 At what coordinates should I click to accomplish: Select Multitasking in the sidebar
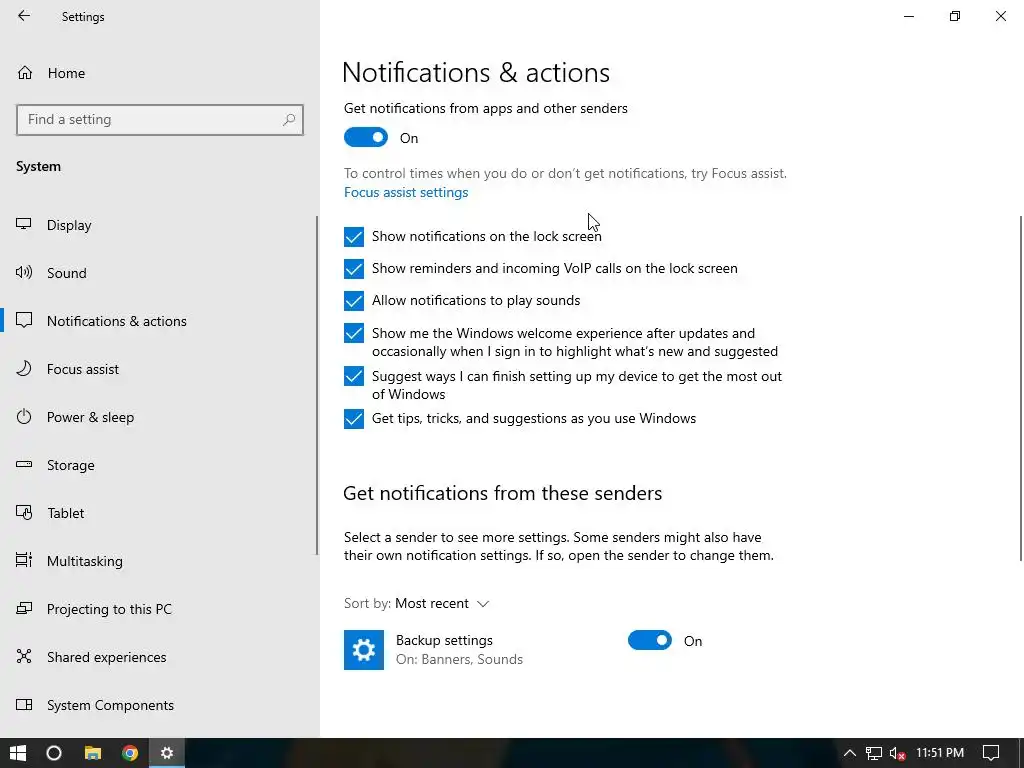(160, 561)
